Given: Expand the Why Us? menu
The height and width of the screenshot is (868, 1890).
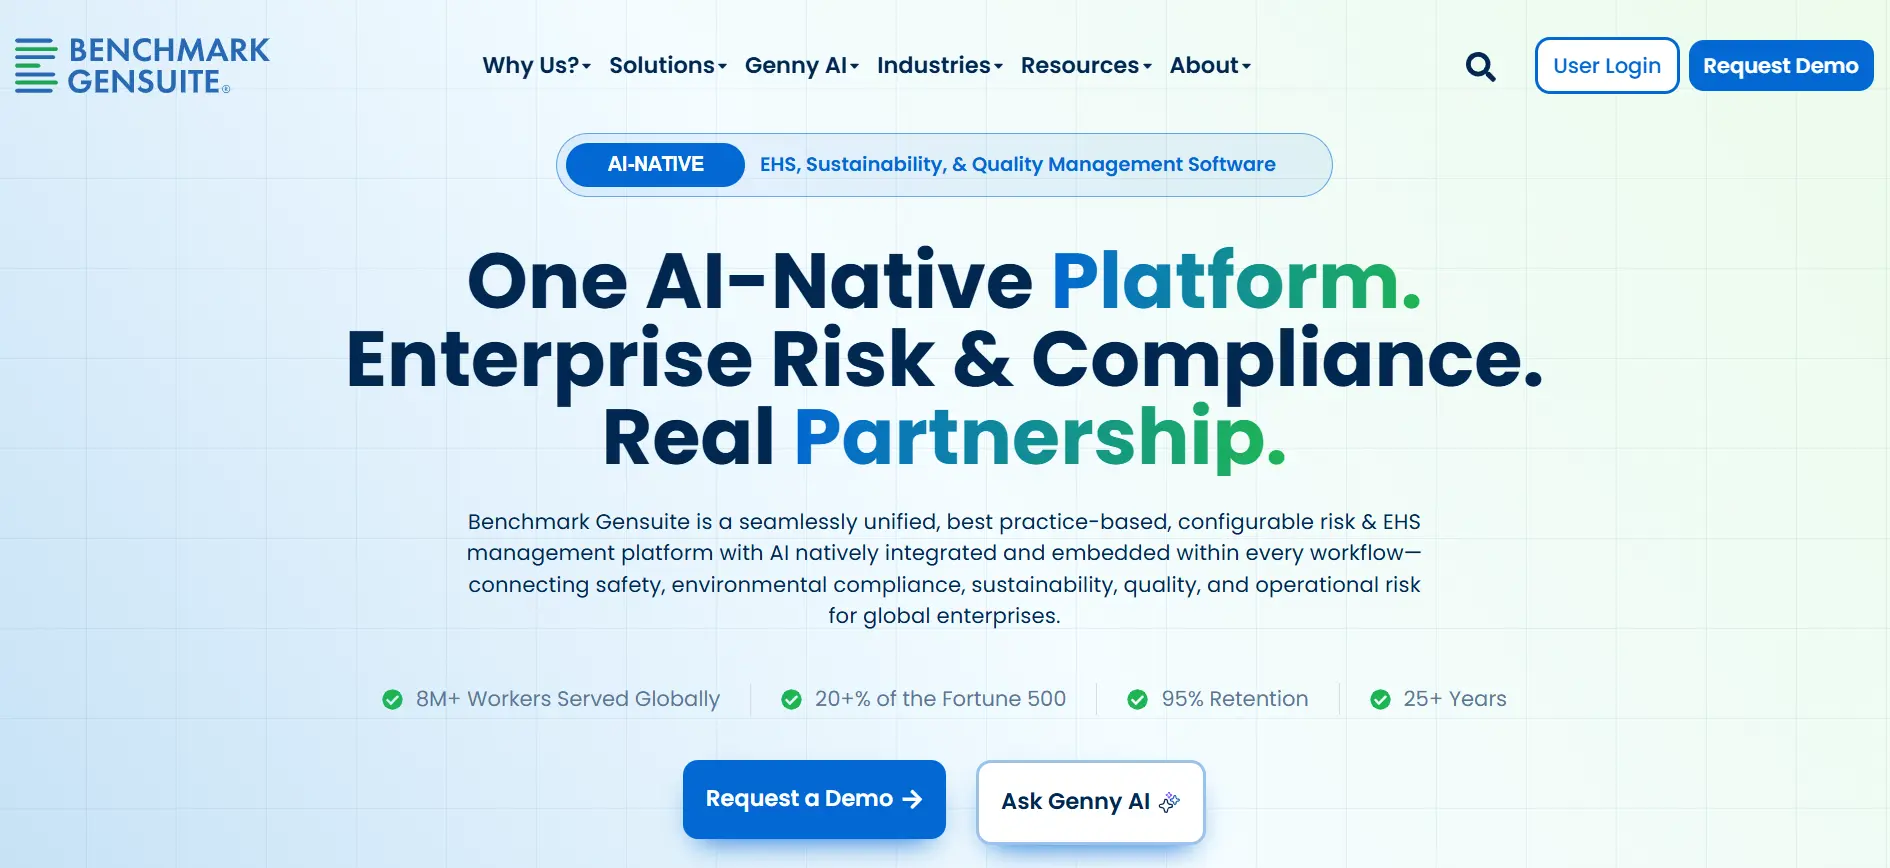Looking at the screenshot, I should (x=537, y=66).
